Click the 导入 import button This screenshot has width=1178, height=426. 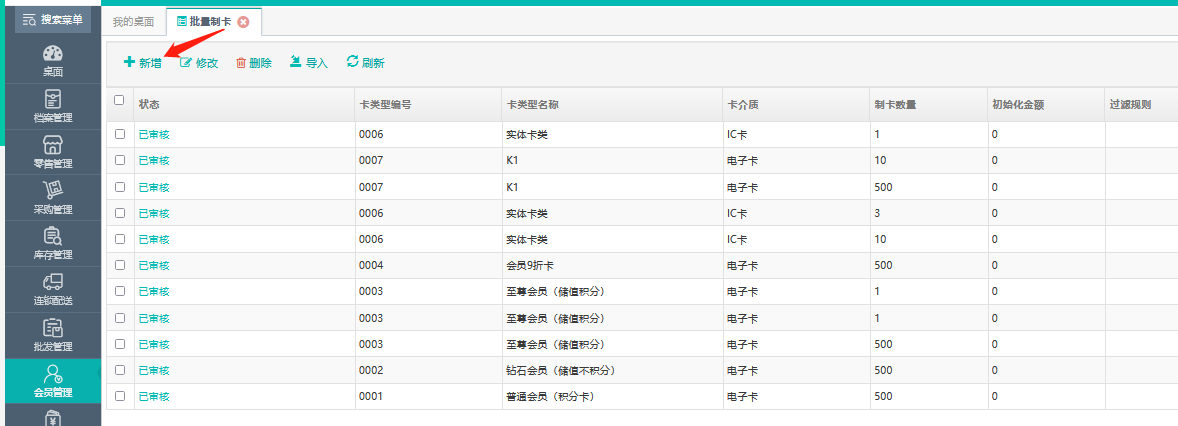pos(309,63)
